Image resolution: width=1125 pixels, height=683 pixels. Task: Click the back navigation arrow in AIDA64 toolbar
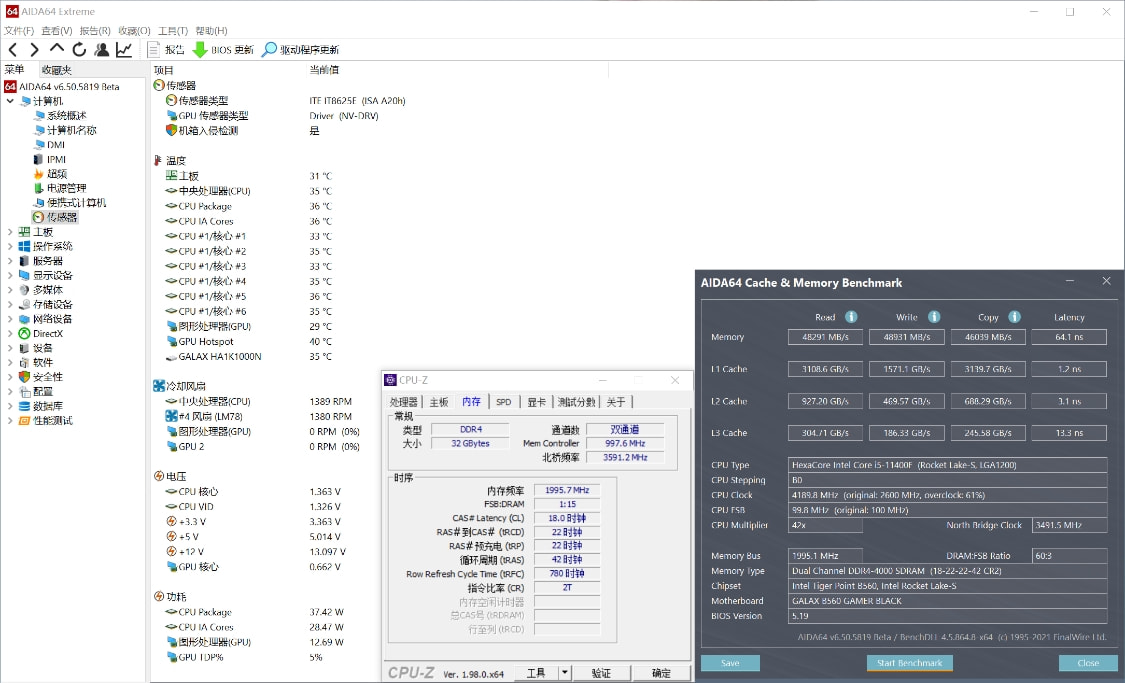click(x=12, y=49)
